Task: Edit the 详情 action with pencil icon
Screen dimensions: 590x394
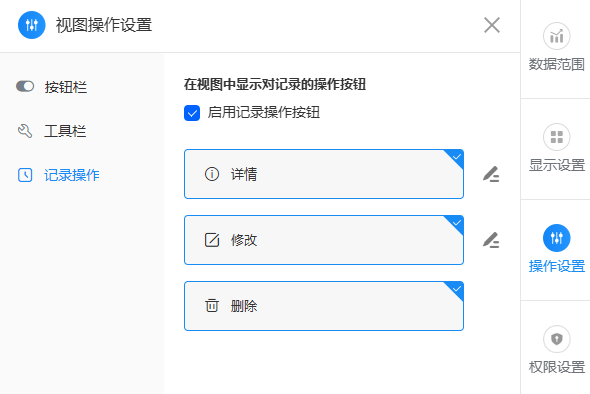Action: pyautogui.click(x=491, y=174)
